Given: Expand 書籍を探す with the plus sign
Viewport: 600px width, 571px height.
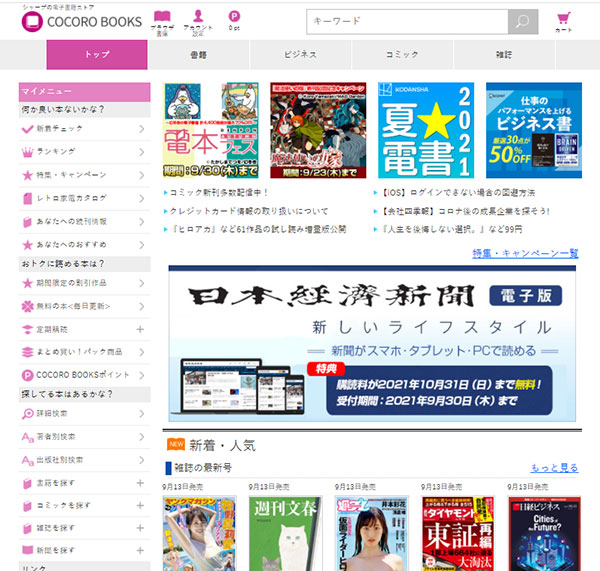Looking at the screenshot, I should (x=140, y=483).
